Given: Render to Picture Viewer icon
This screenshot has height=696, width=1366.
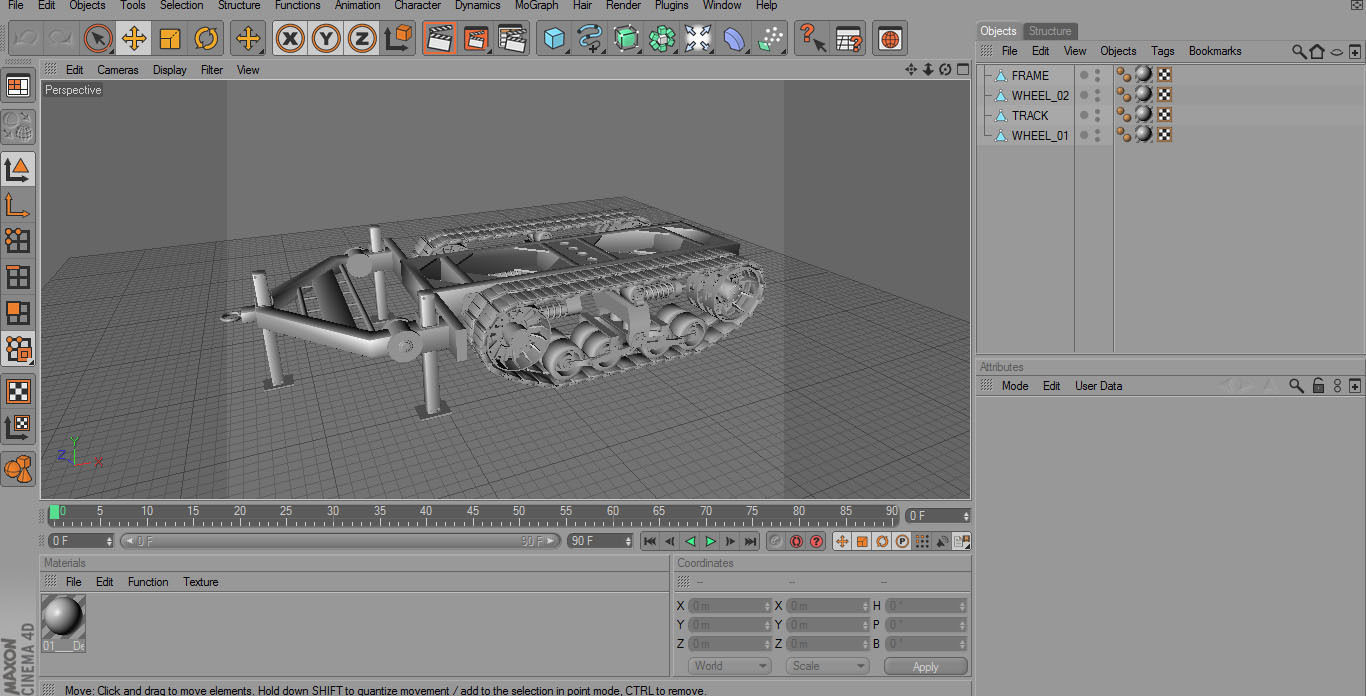Looking at the screenshot, I should [476, 39].
